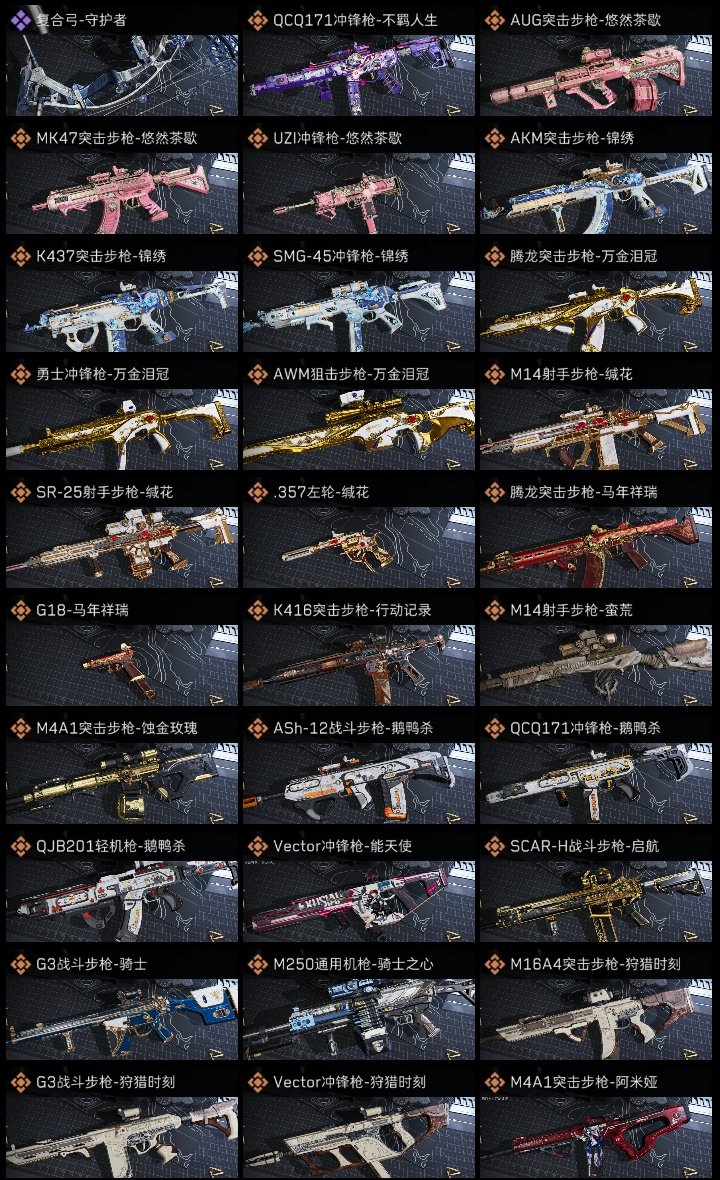This screenshot has height=1180, width=720.
Task: Click the M14射手步枪-蛮荒 title label
Action: 571,610
